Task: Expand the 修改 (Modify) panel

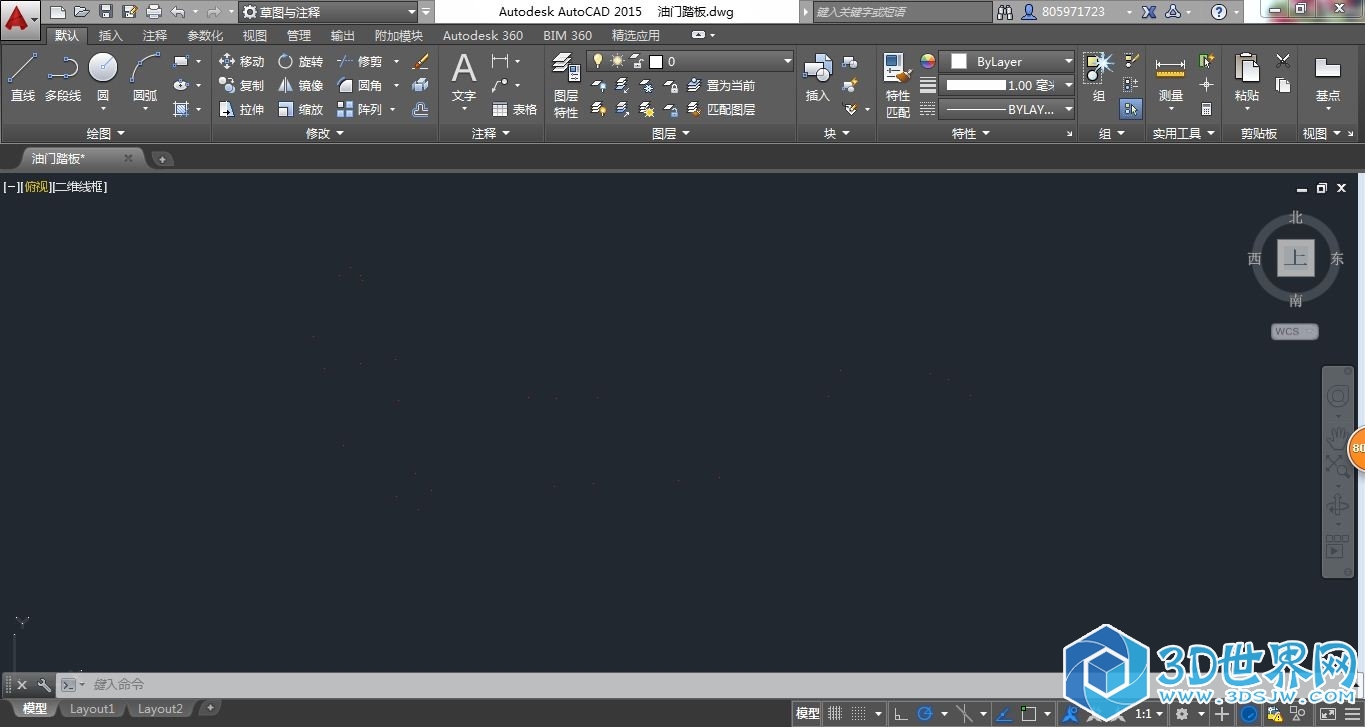Action: point(325,133)
